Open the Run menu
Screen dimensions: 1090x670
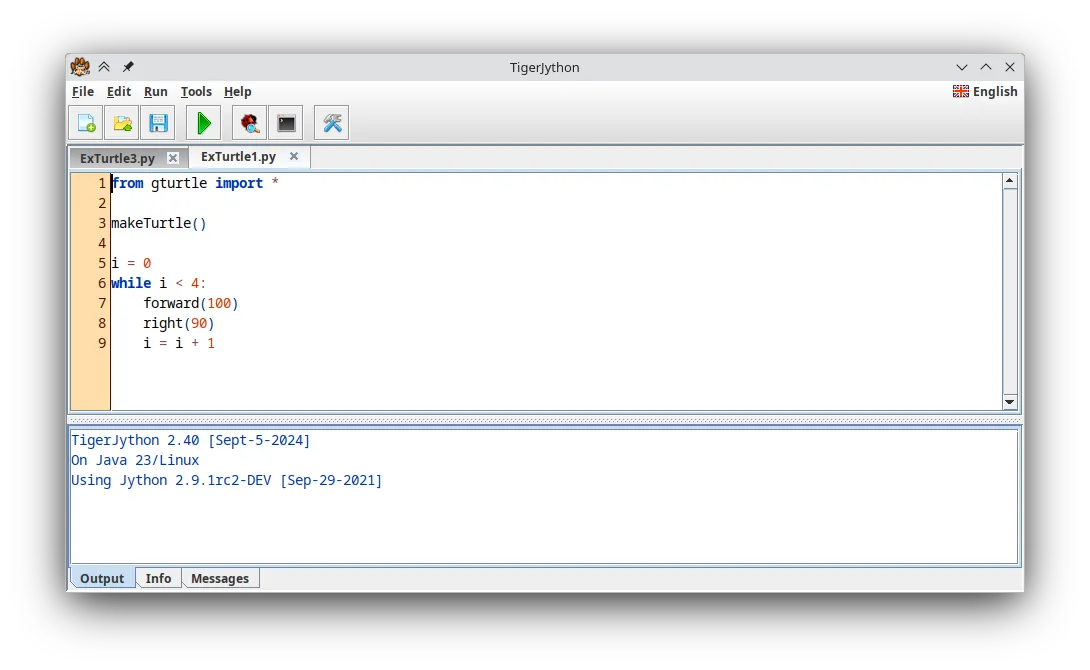(155, 91)
